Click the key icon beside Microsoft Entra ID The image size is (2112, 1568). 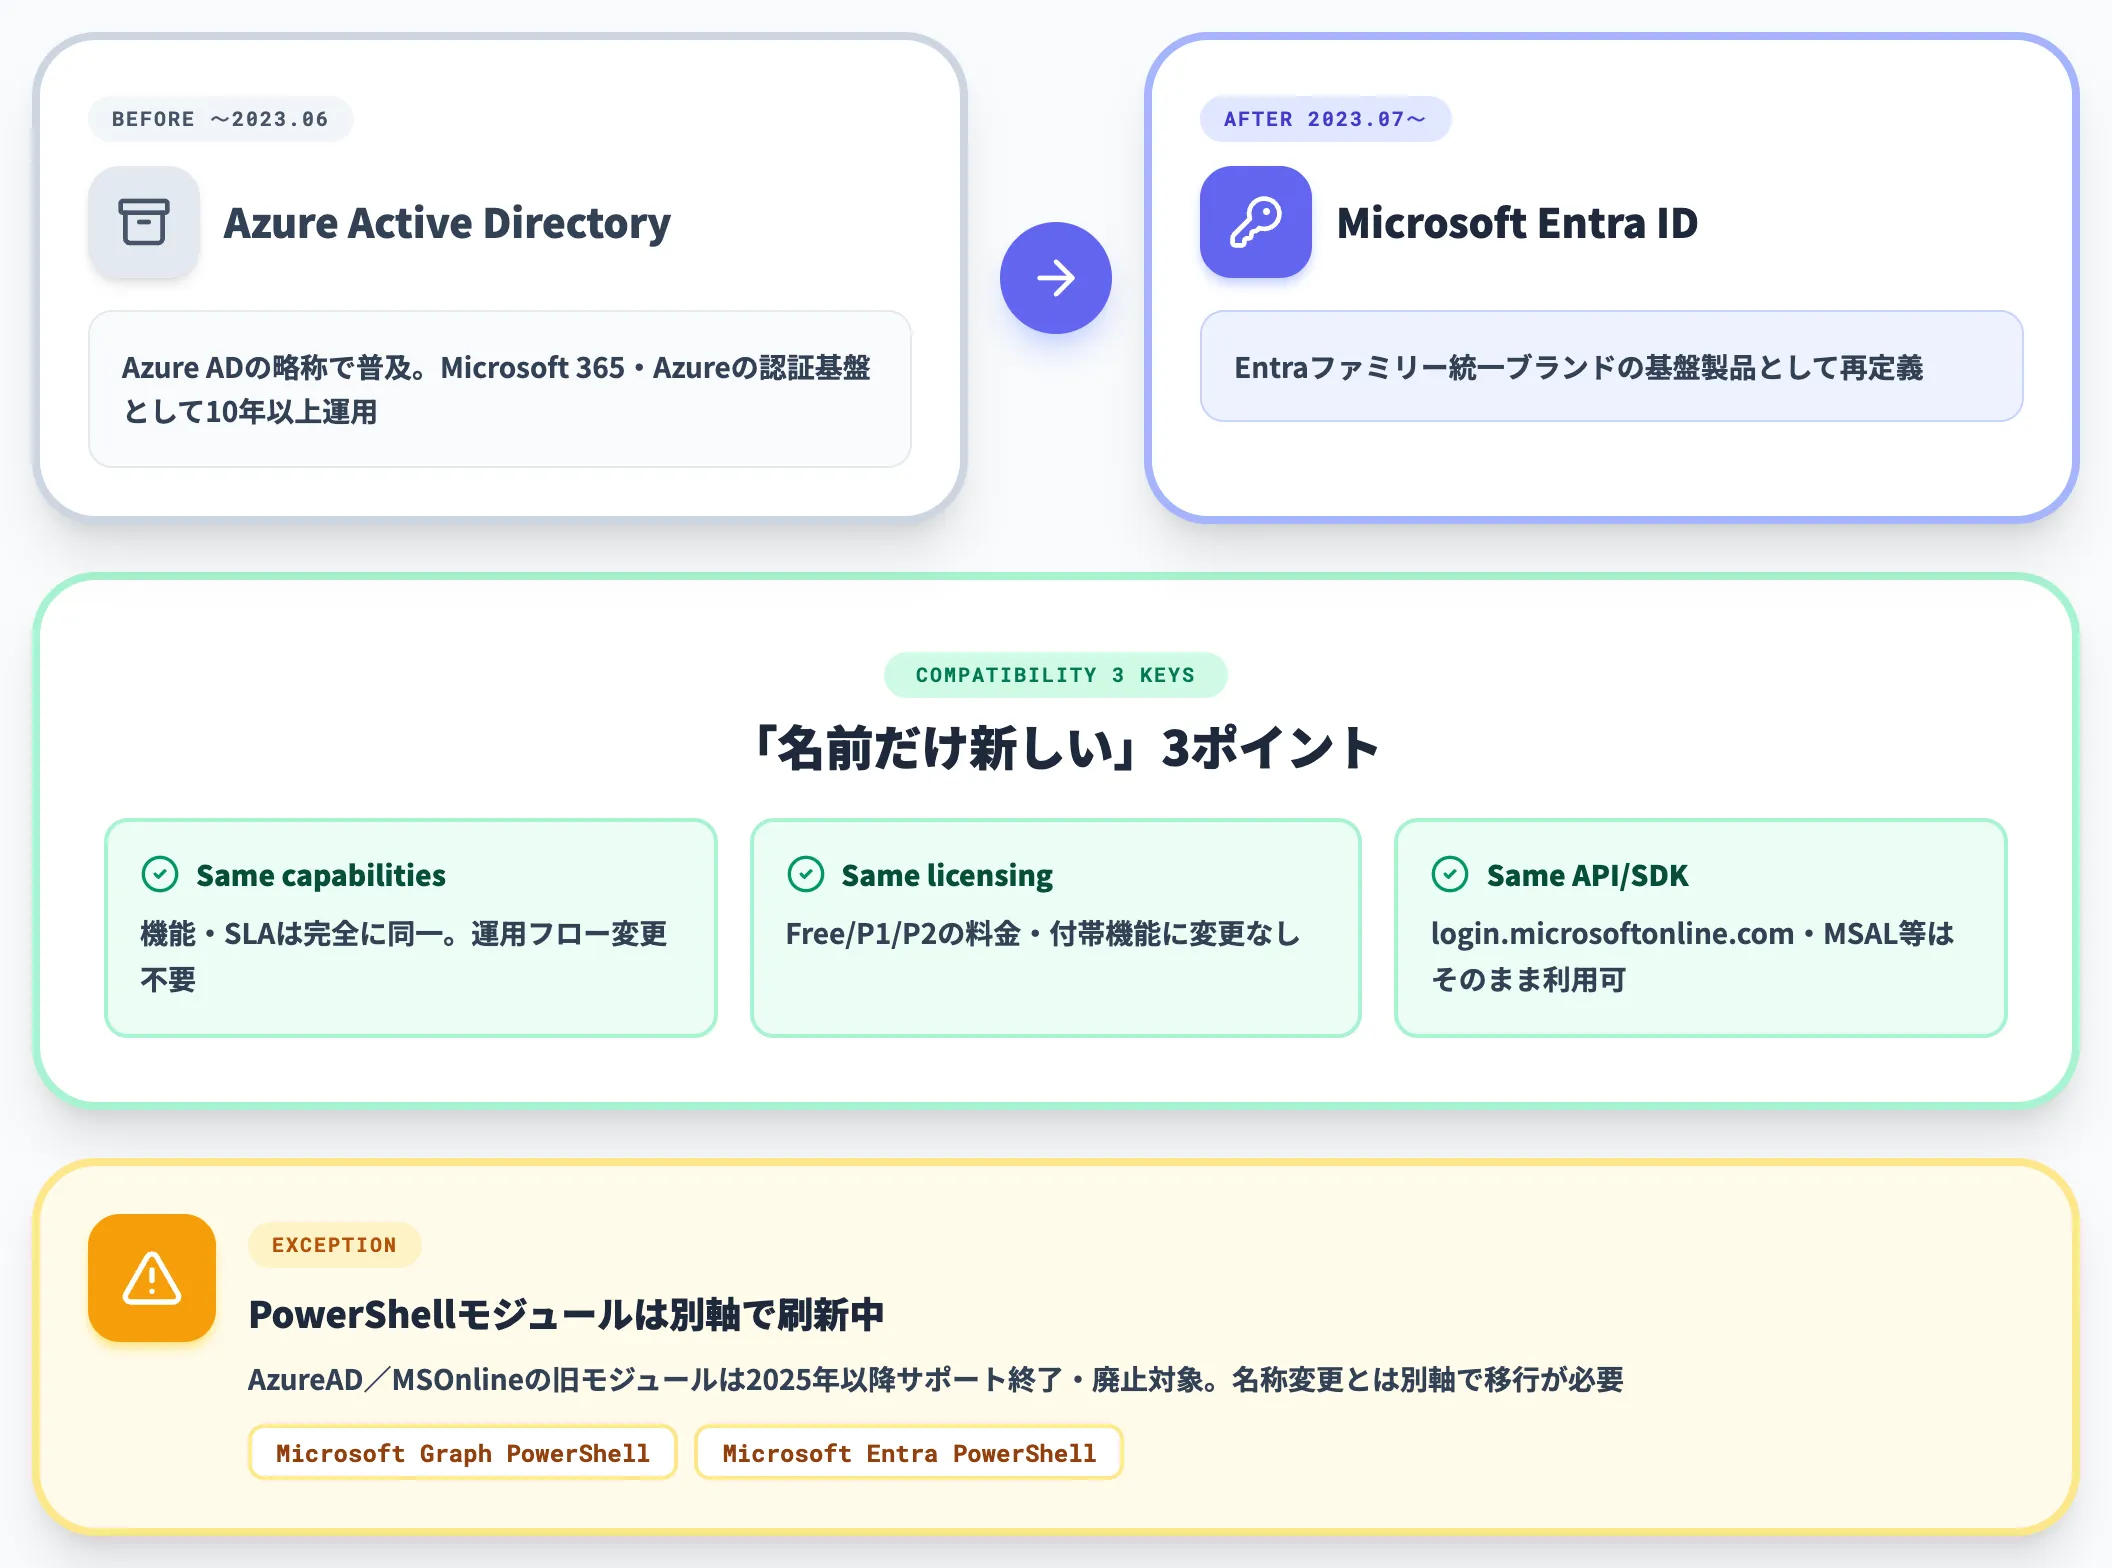pyautogui.click(x=1256, y=222)
